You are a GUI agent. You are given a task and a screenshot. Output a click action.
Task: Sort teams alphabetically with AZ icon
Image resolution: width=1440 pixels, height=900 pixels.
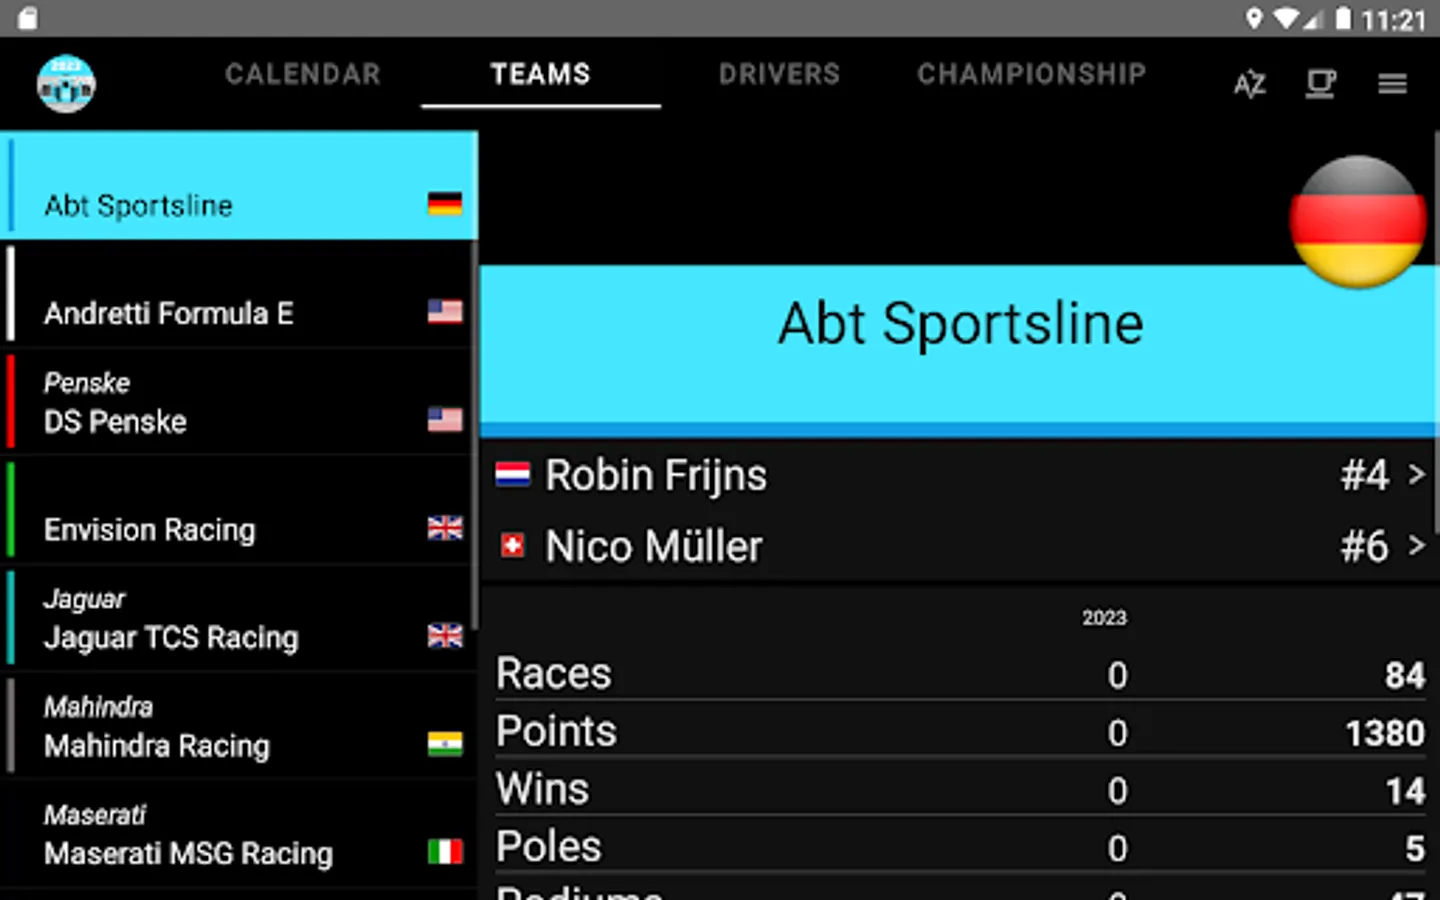point(1249,84)
